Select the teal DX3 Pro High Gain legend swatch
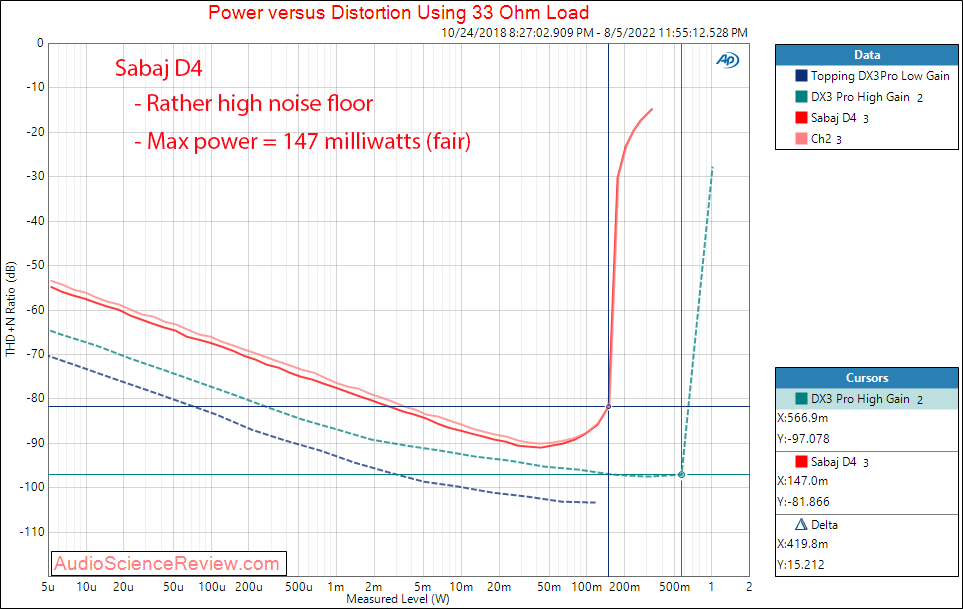963x609 pixels. [801, 96]
